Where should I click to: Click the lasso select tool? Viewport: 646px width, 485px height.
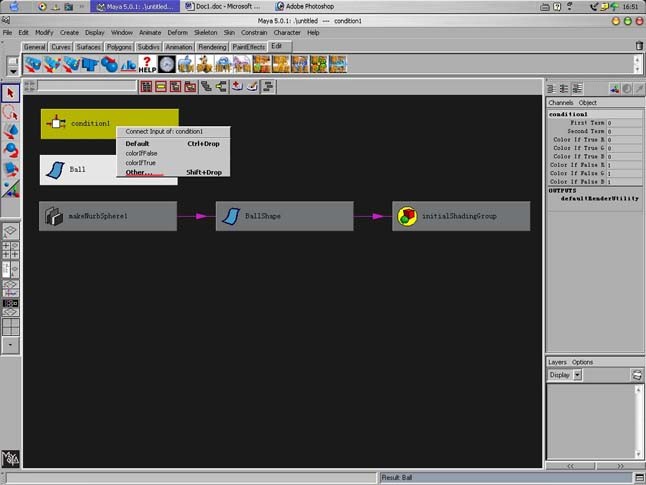[x=10, y=112]
